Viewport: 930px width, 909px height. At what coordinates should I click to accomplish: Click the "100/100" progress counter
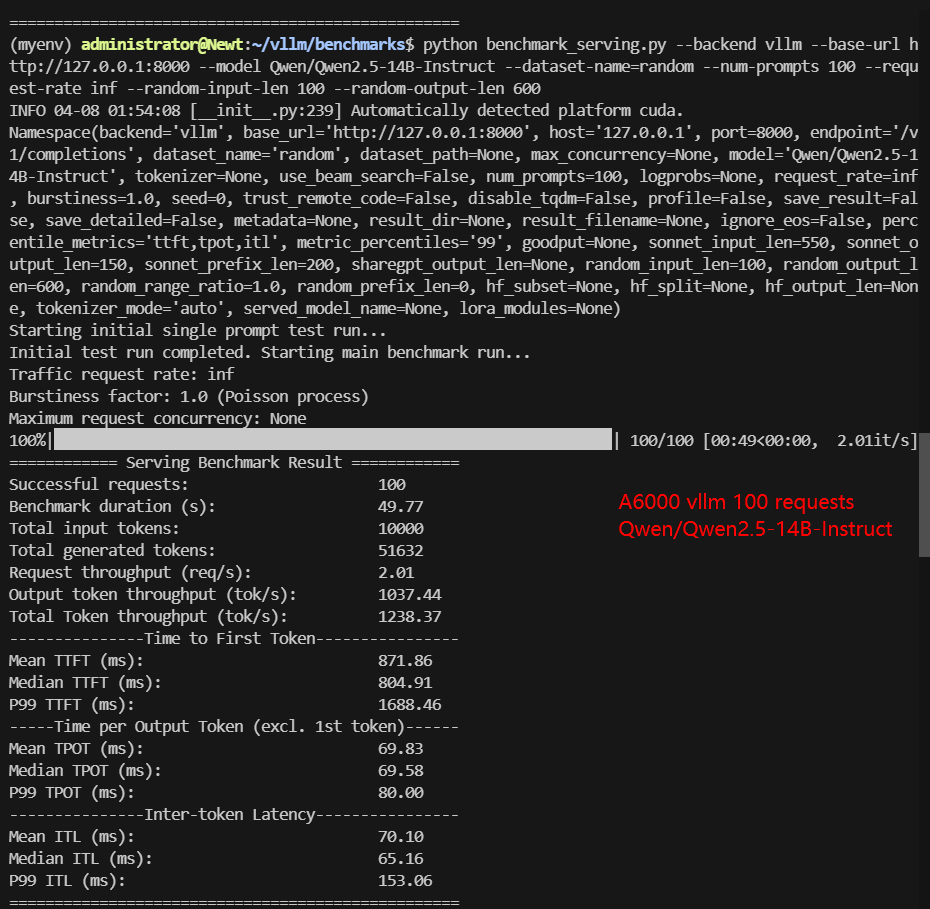pos(661,441)
